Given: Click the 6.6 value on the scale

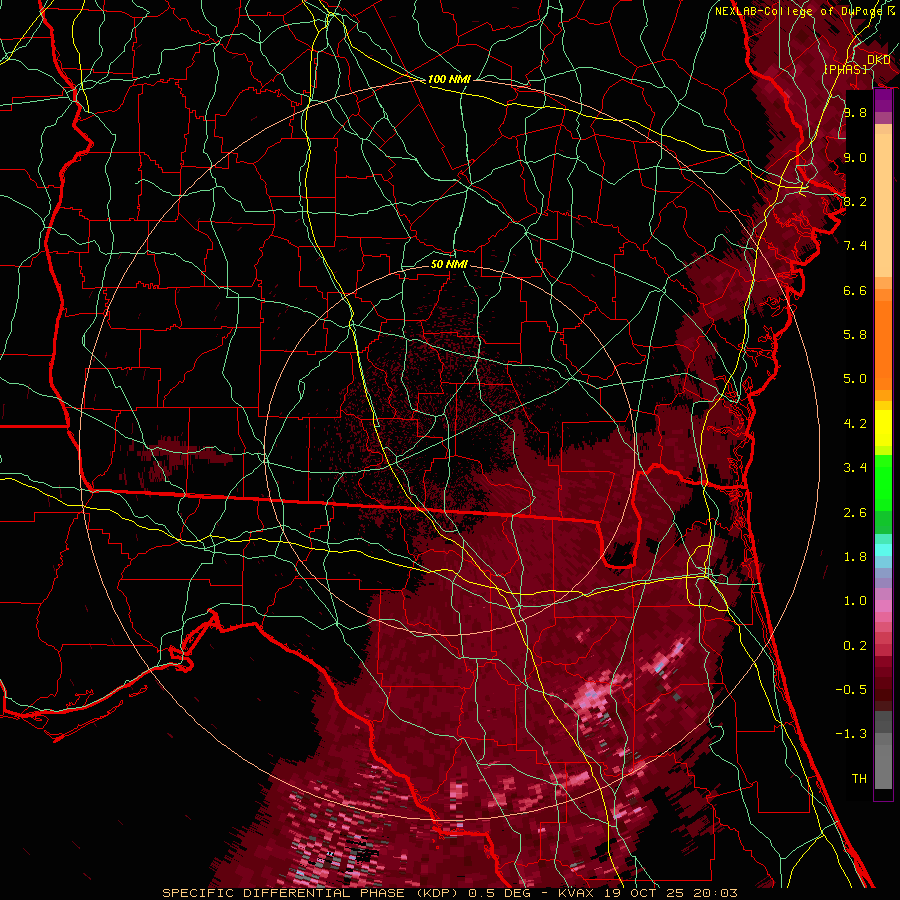Looking at the screenshot, I should [855, 290].
